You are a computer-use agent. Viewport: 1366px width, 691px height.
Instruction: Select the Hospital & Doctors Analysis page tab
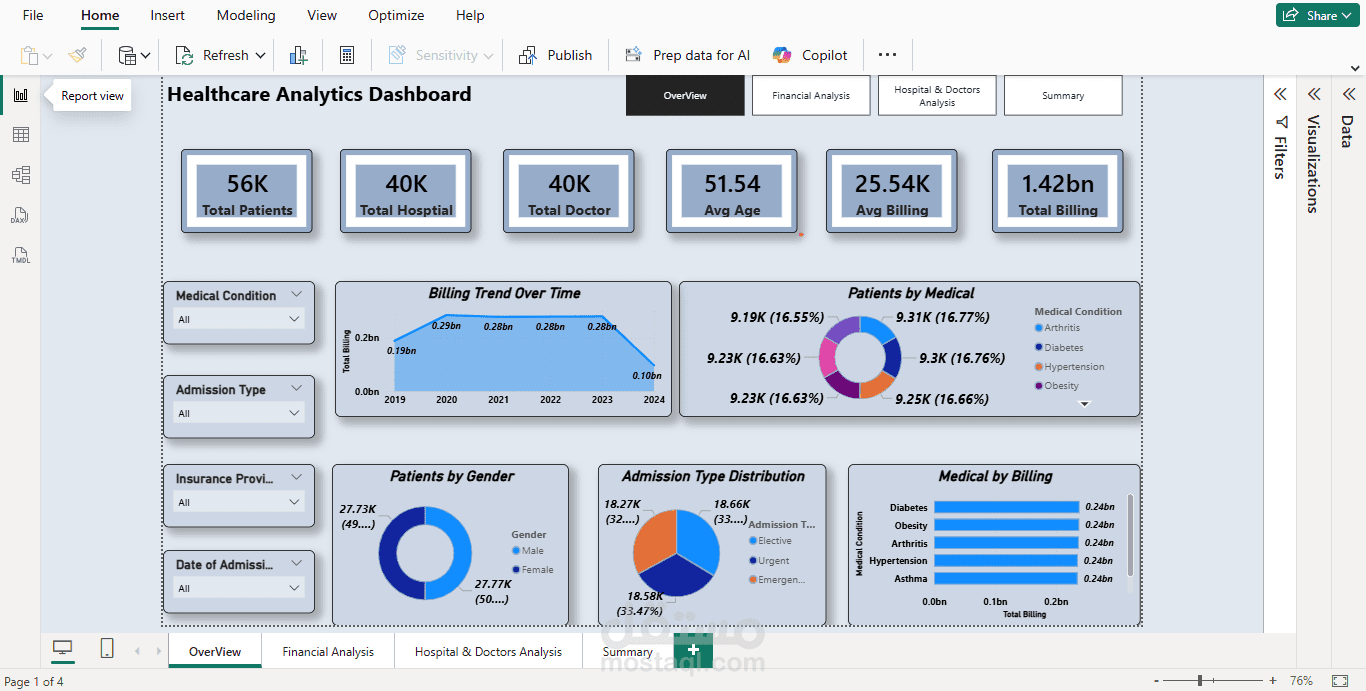click(488, 651)
